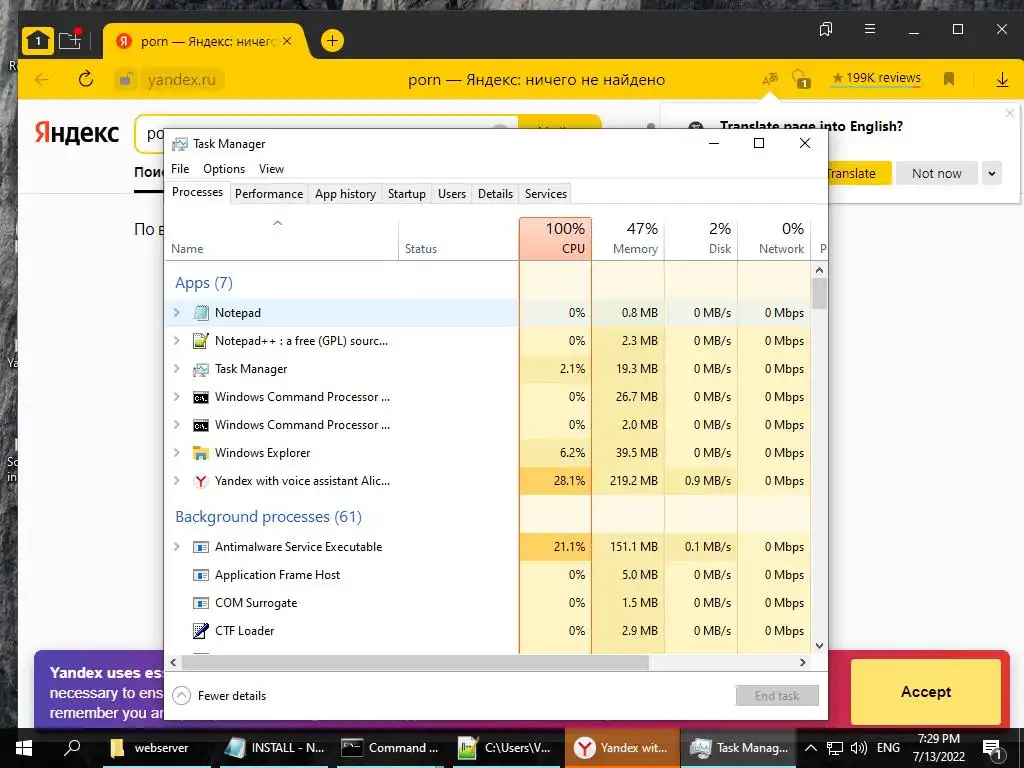Open the File menu in Task Manager
1024x768 pixels.
180,168
